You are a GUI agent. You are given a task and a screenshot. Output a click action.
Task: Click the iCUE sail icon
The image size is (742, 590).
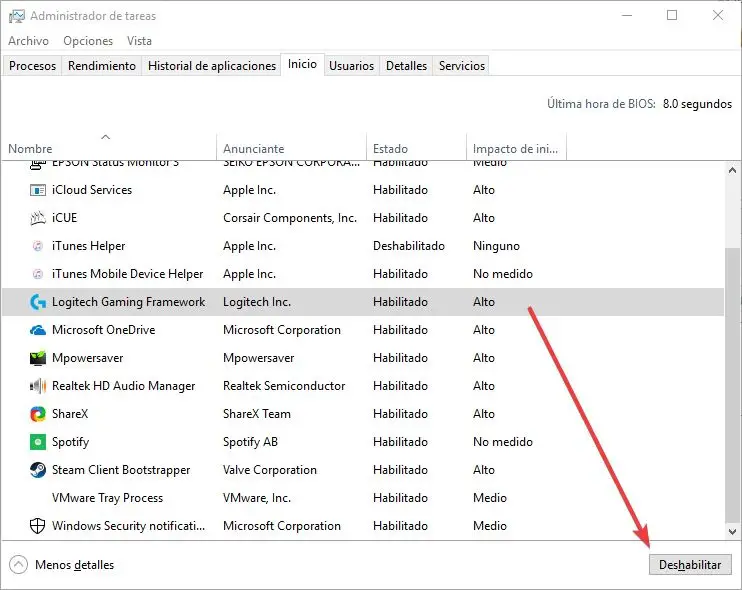tap(38, 218)
